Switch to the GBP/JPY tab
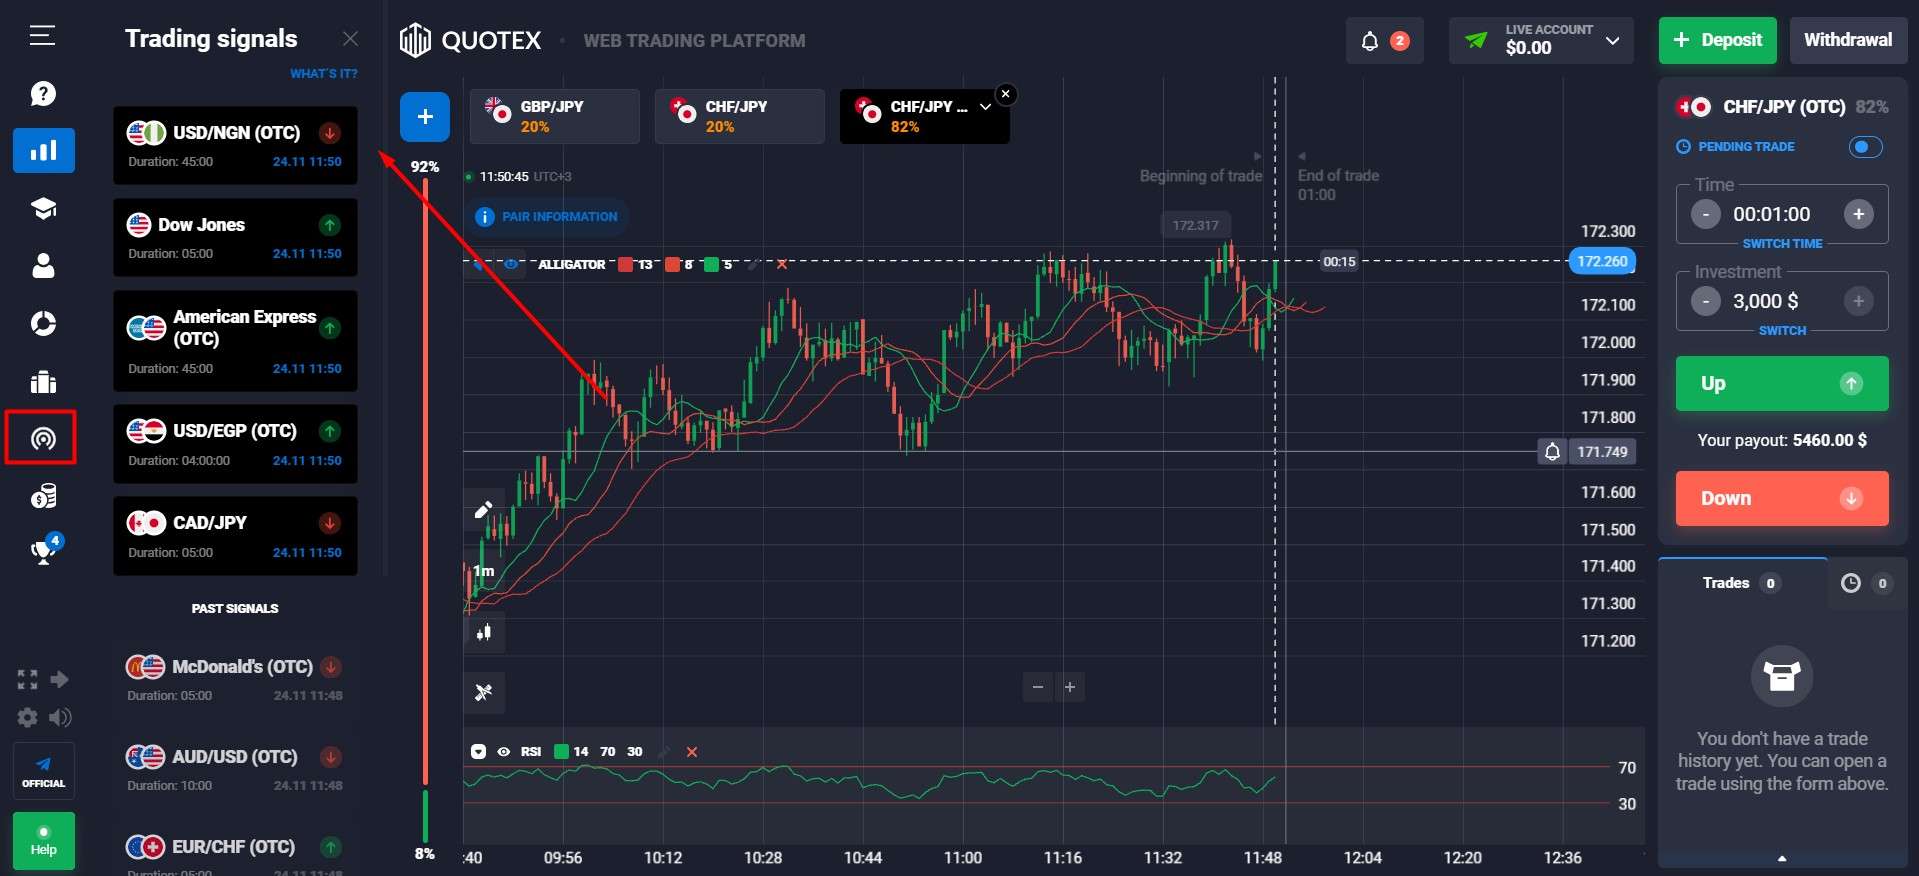Screen dimensions: 1919x876 click(554, 116)
